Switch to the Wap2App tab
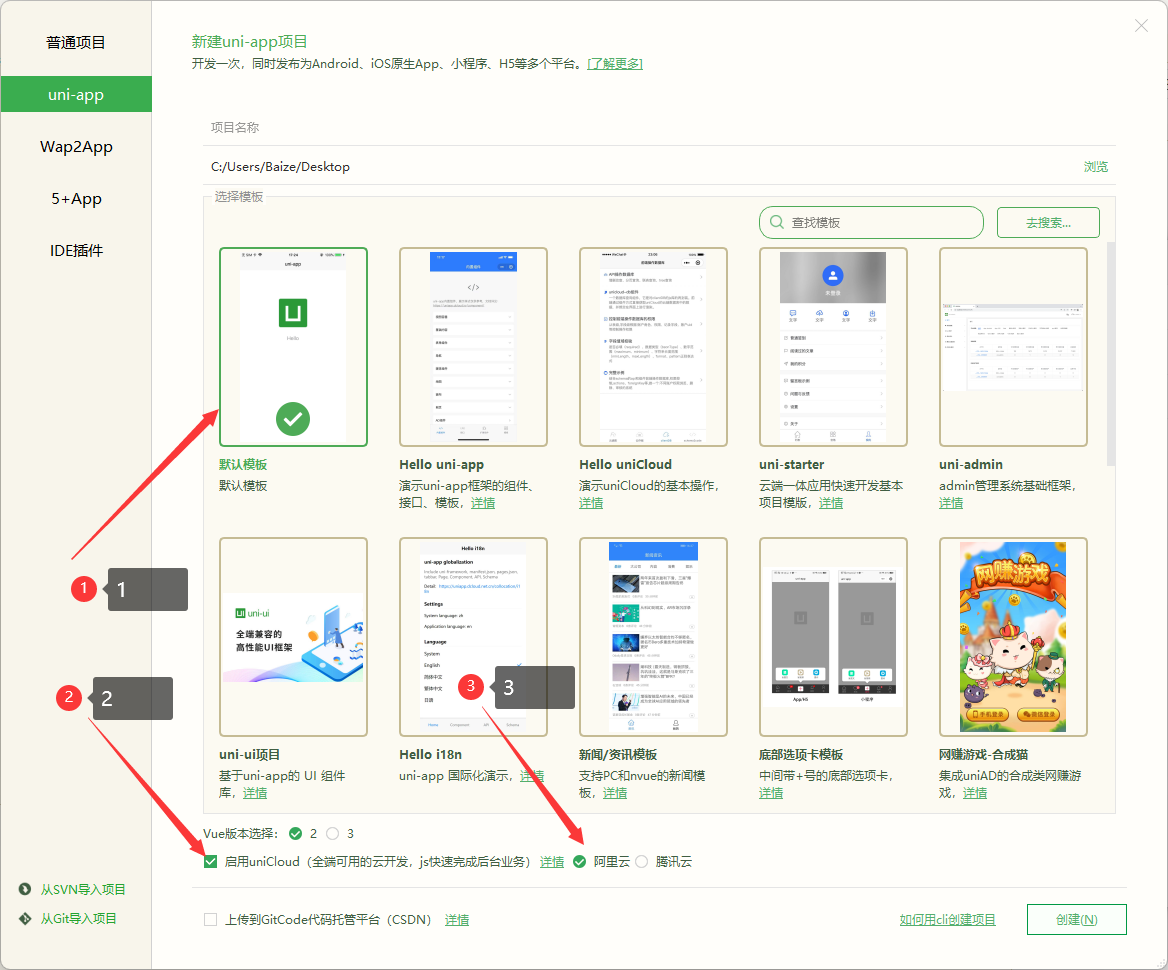This screenshot has height=970, width=1168. click(x=76, y=147)
